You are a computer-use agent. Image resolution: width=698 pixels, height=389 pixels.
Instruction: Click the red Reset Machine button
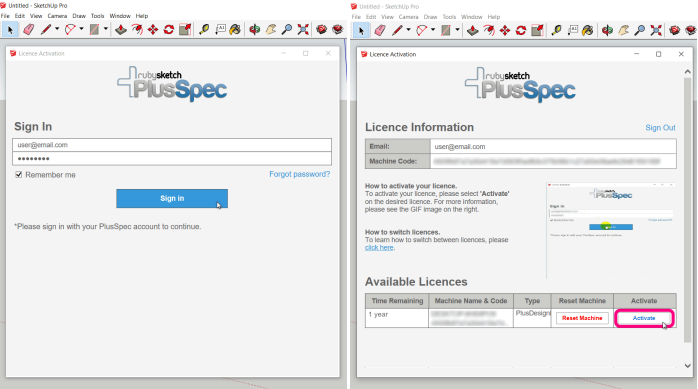coord(582,318)
